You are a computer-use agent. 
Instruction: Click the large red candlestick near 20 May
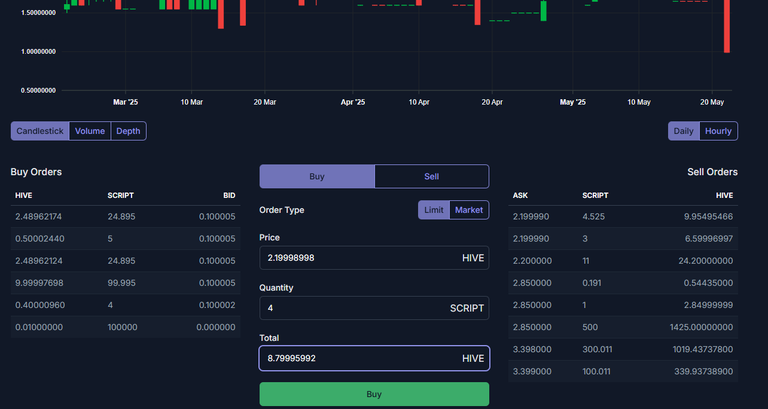pos(727,26)
